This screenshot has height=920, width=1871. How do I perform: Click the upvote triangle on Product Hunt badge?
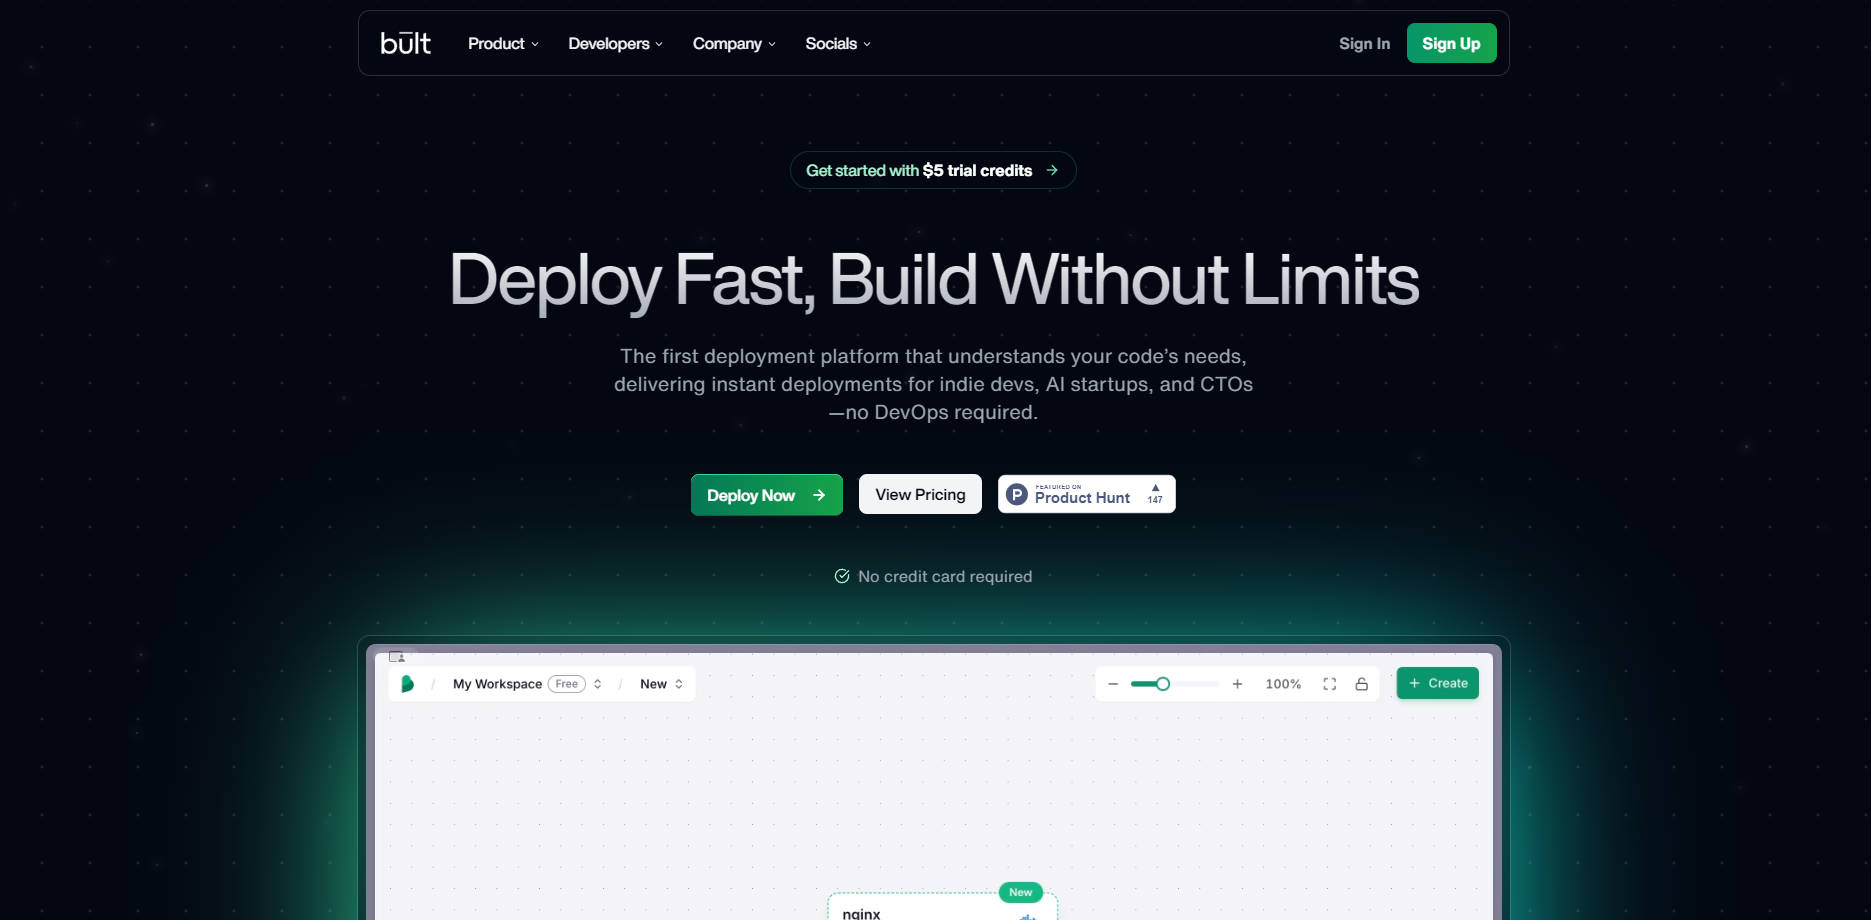click(x=1155, y=488)
